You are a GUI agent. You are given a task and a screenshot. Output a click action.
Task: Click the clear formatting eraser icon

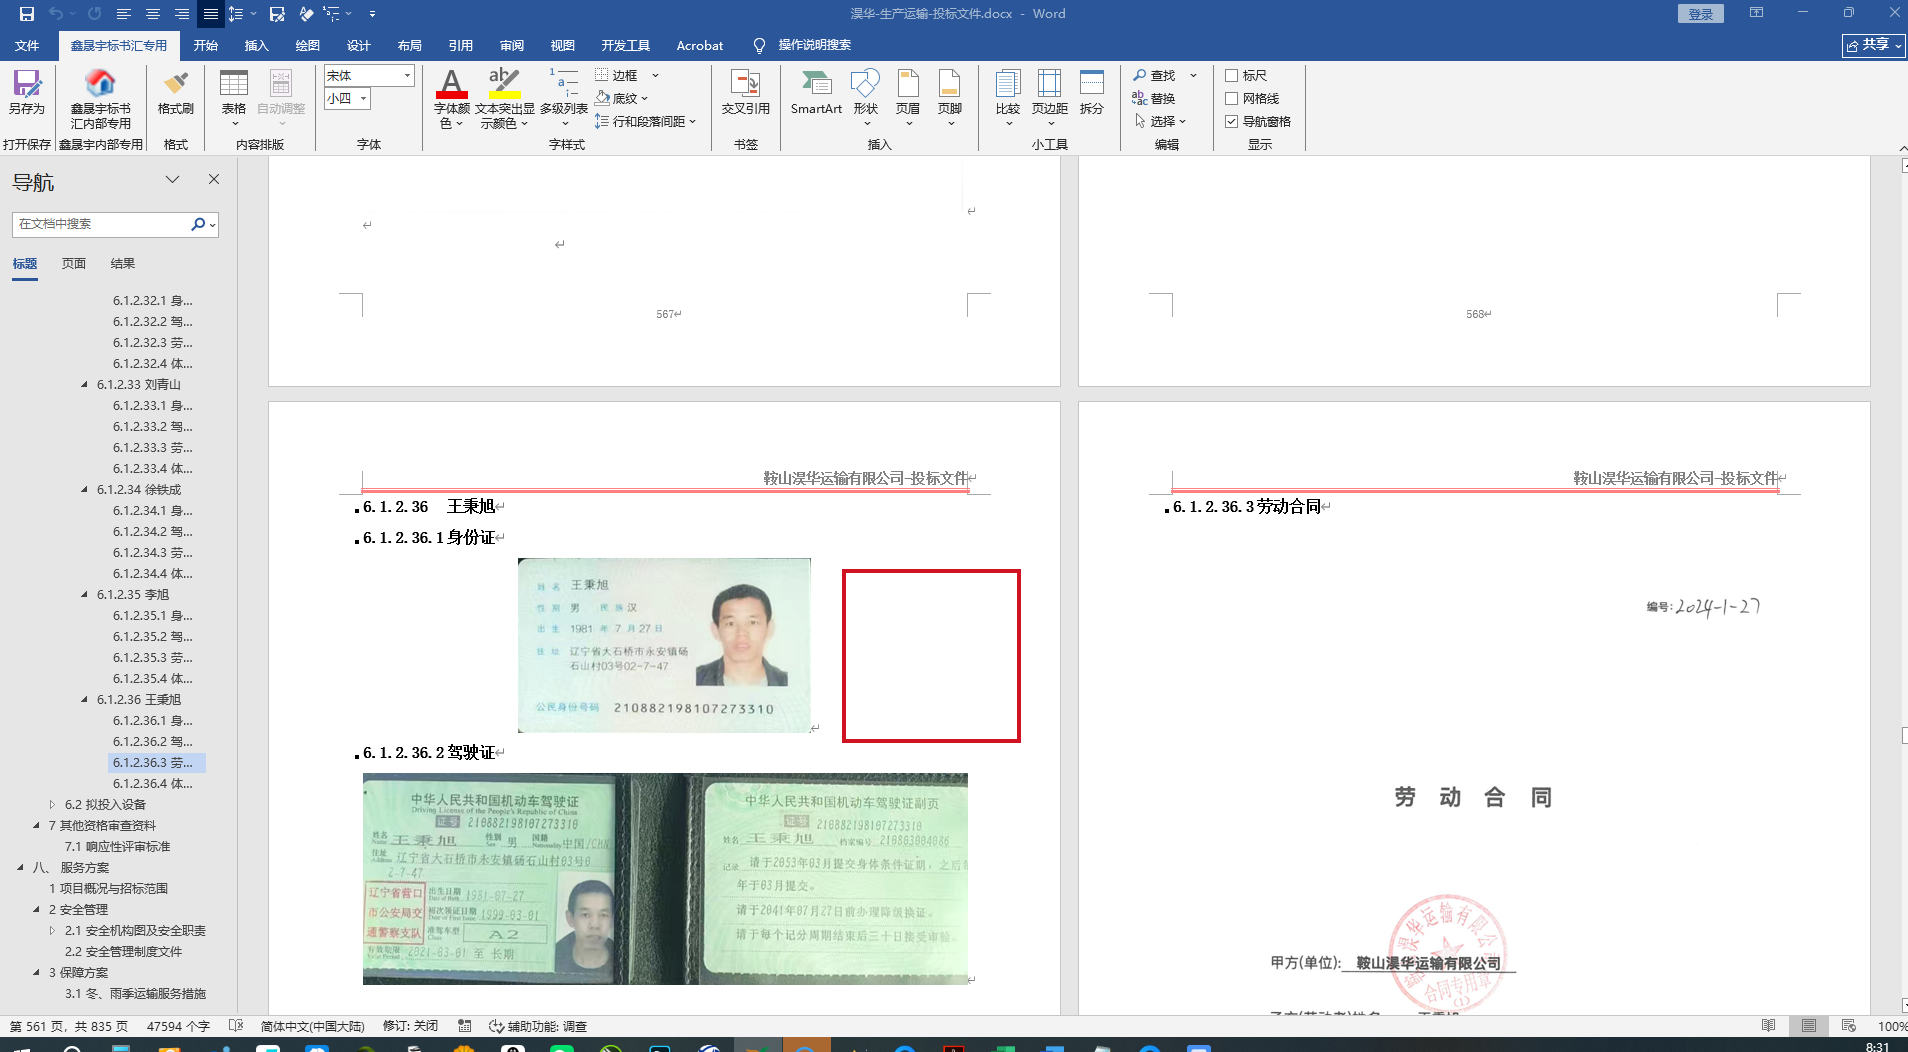(306, 14)
